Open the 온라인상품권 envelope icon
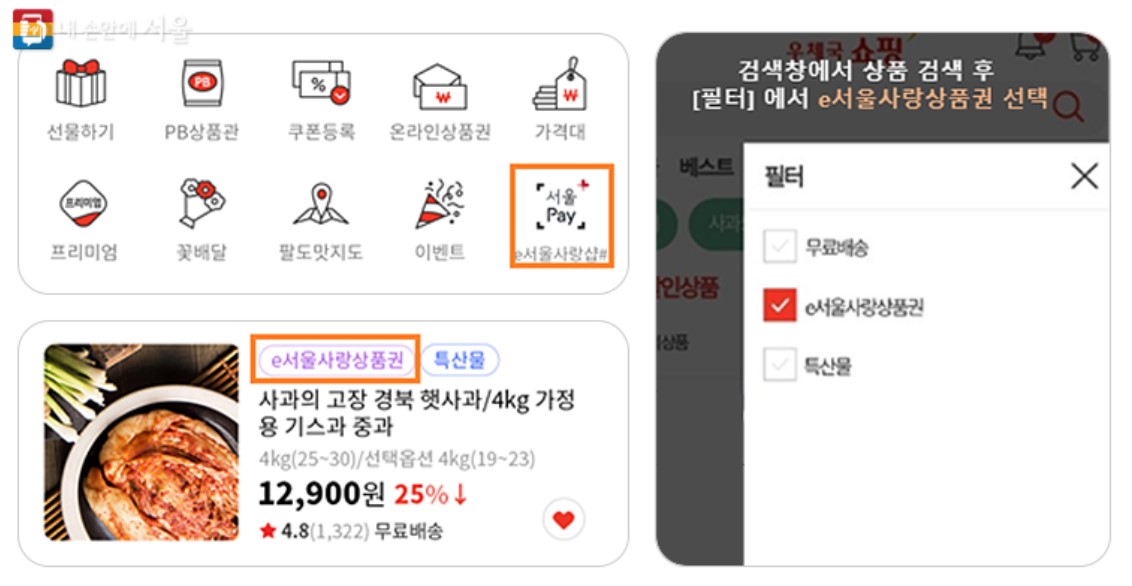This screenshot has width=1132, height=586. pos(440,87)
